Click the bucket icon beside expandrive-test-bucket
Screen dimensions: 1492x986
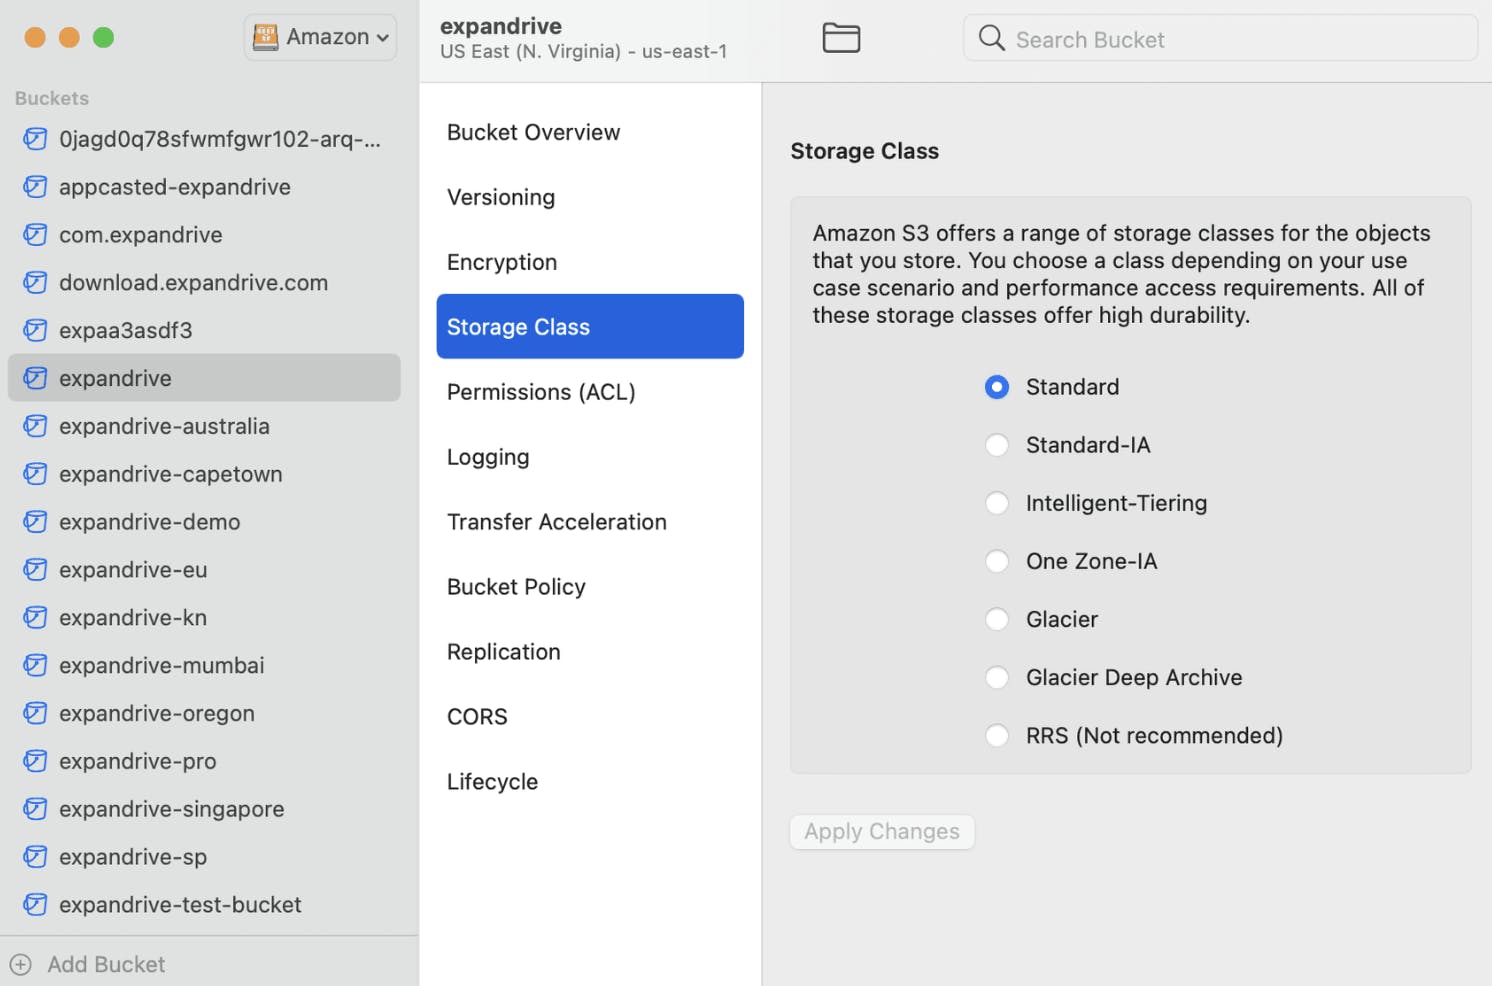[35, 905]
